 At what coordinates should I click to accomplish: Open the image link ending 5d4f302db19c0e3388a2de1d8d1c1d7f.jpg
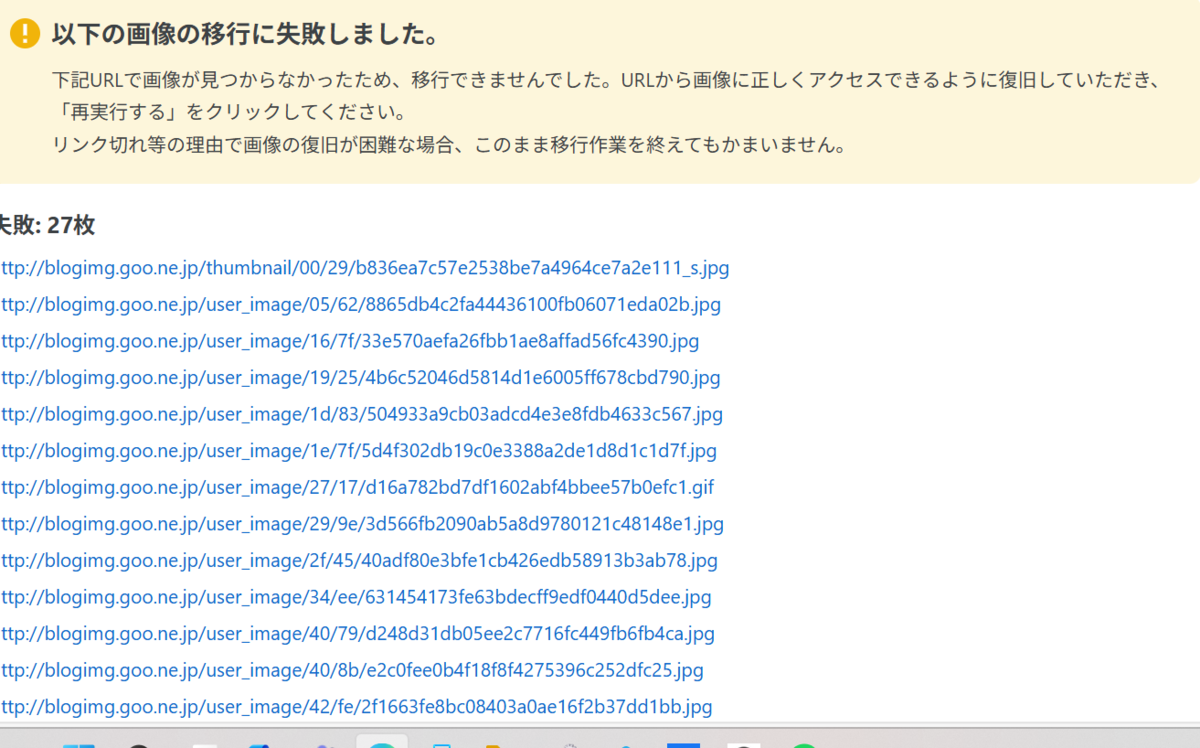click(x=358, y=451)
